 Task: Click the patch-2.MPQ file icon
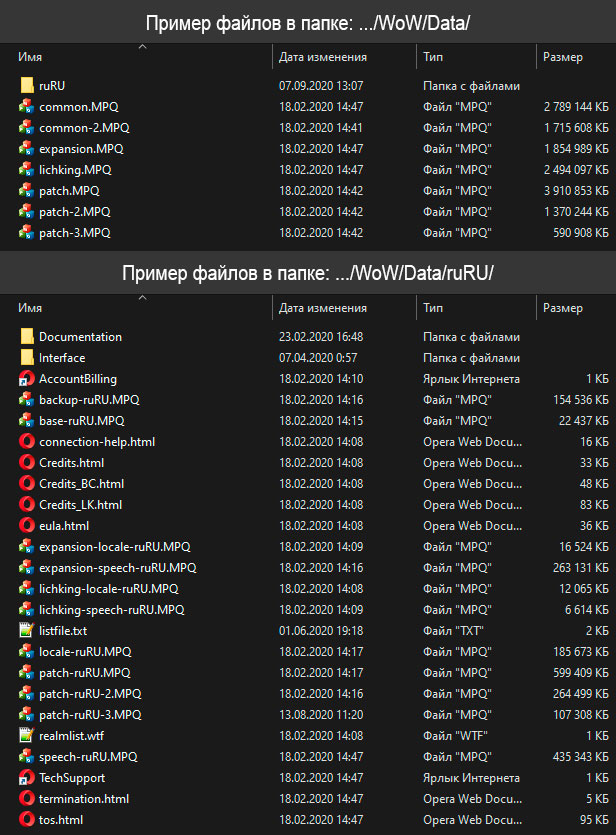(x=27, y=211)
